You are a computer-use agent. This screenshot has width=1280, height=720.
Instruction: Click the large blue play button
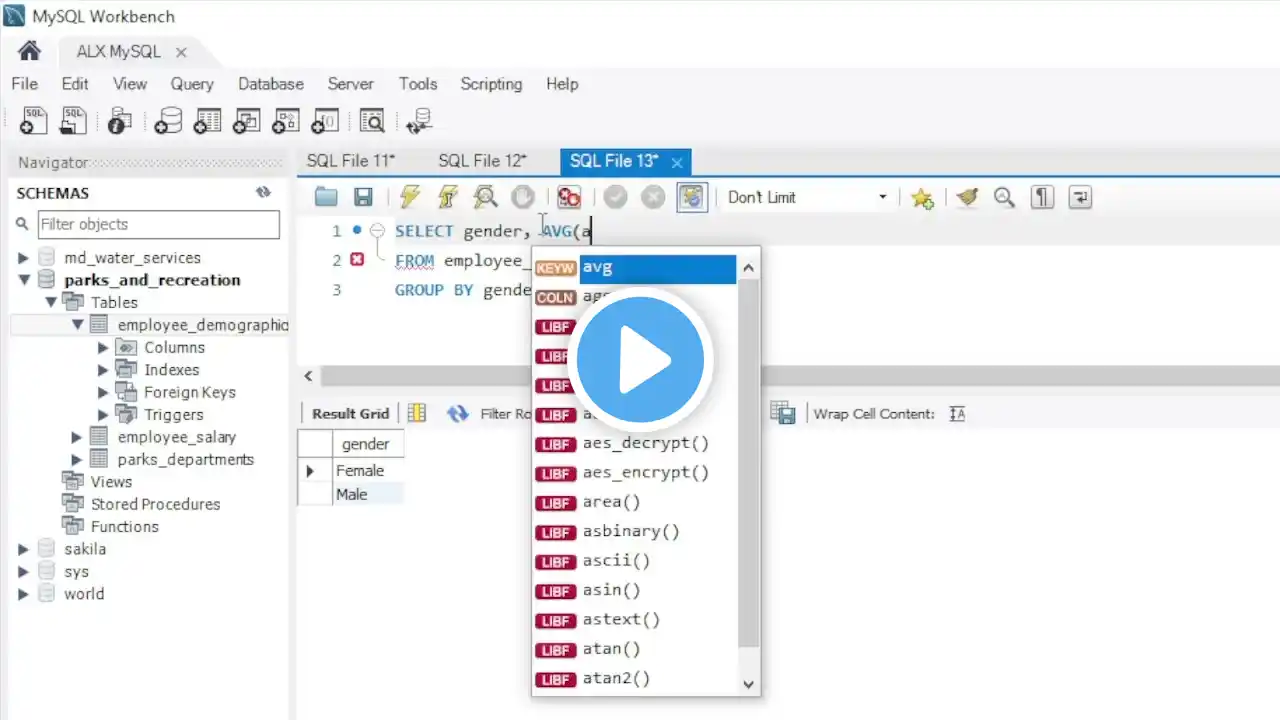tap(636, 360)
